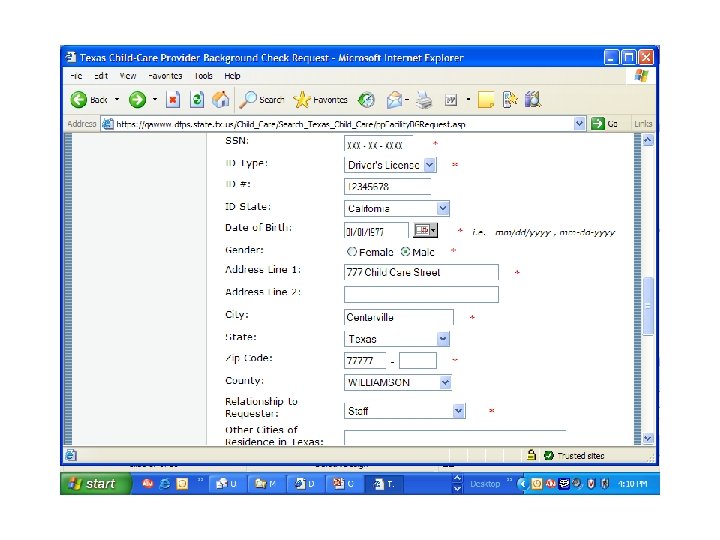Expand the State Texas dropdown
The height and width of the screenshot is (540, 720).
point(443,338)
